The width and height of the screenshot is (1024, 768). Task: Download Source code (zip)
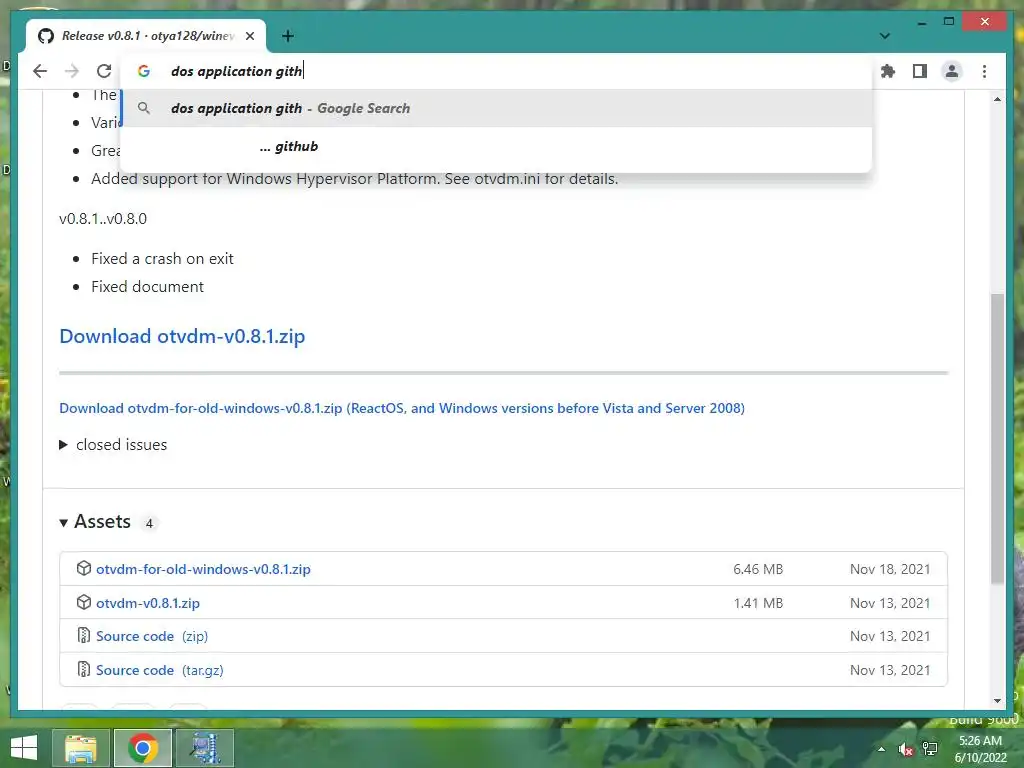(152, 636)
